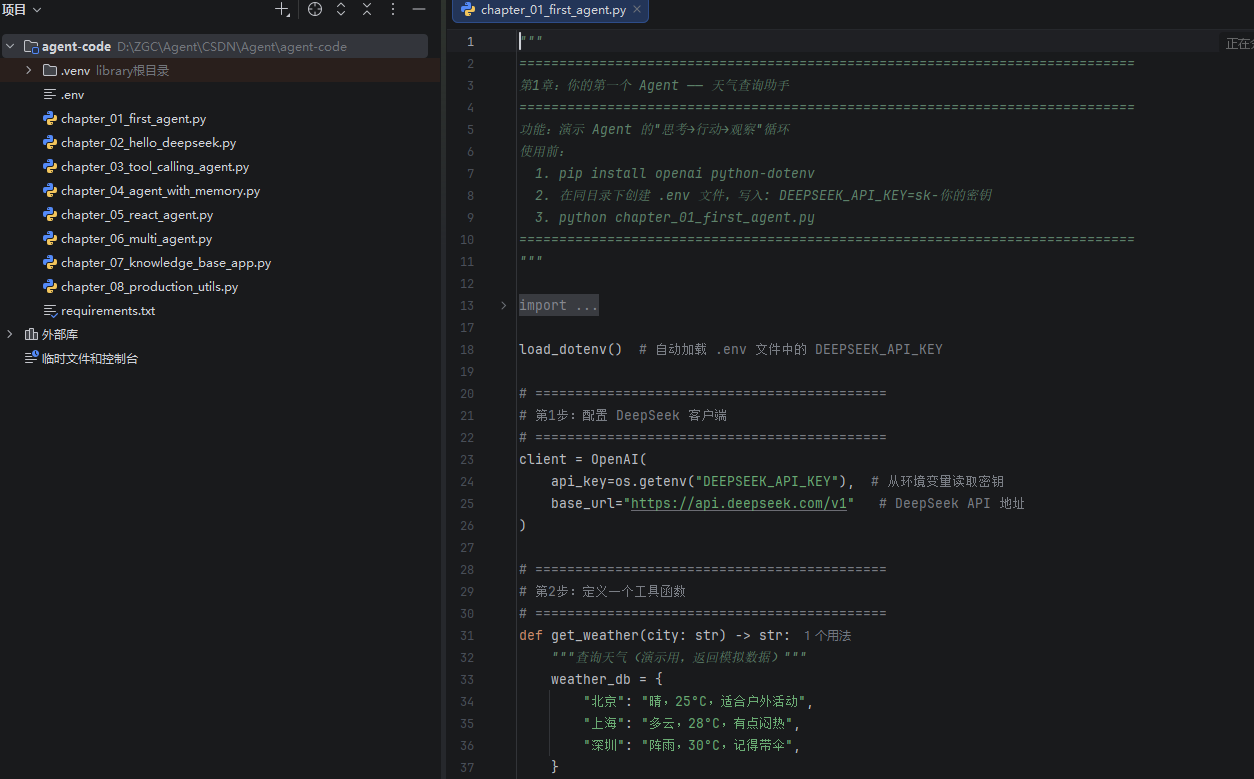Viewport: 1254px width, 779px height.
Task: Click the agent-code module folder icon
Action: (x=31, y=47)
